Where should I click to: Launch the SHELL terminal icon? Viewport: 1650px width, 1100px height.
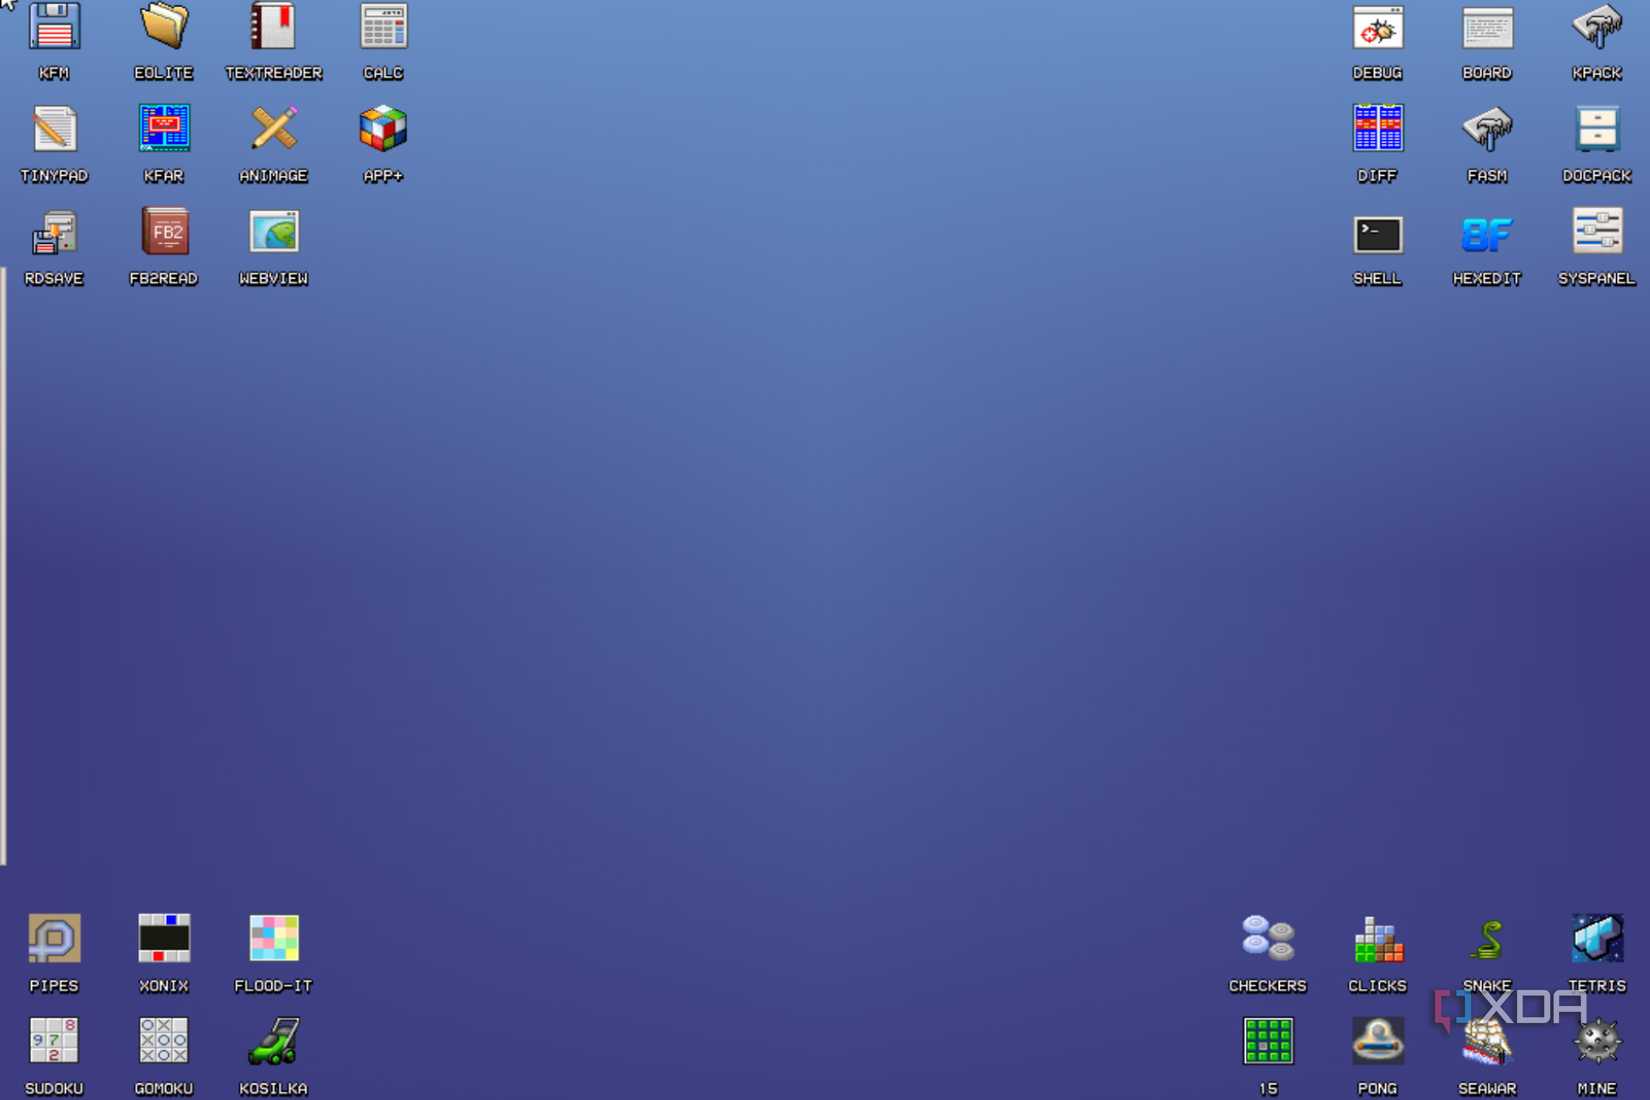click(1378, 234)
